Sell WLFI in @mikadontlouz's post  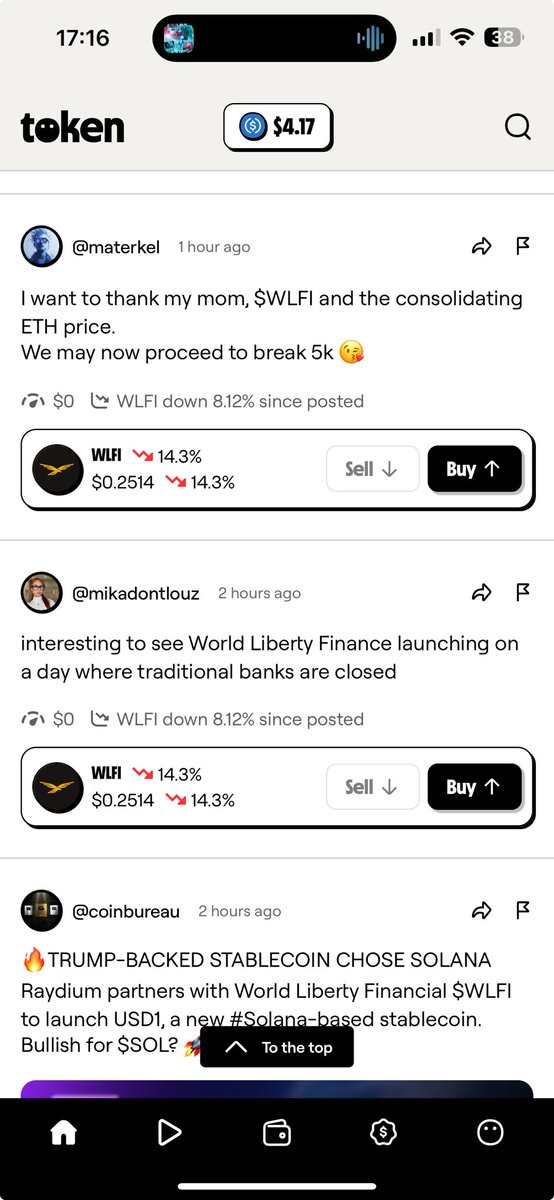371,787
